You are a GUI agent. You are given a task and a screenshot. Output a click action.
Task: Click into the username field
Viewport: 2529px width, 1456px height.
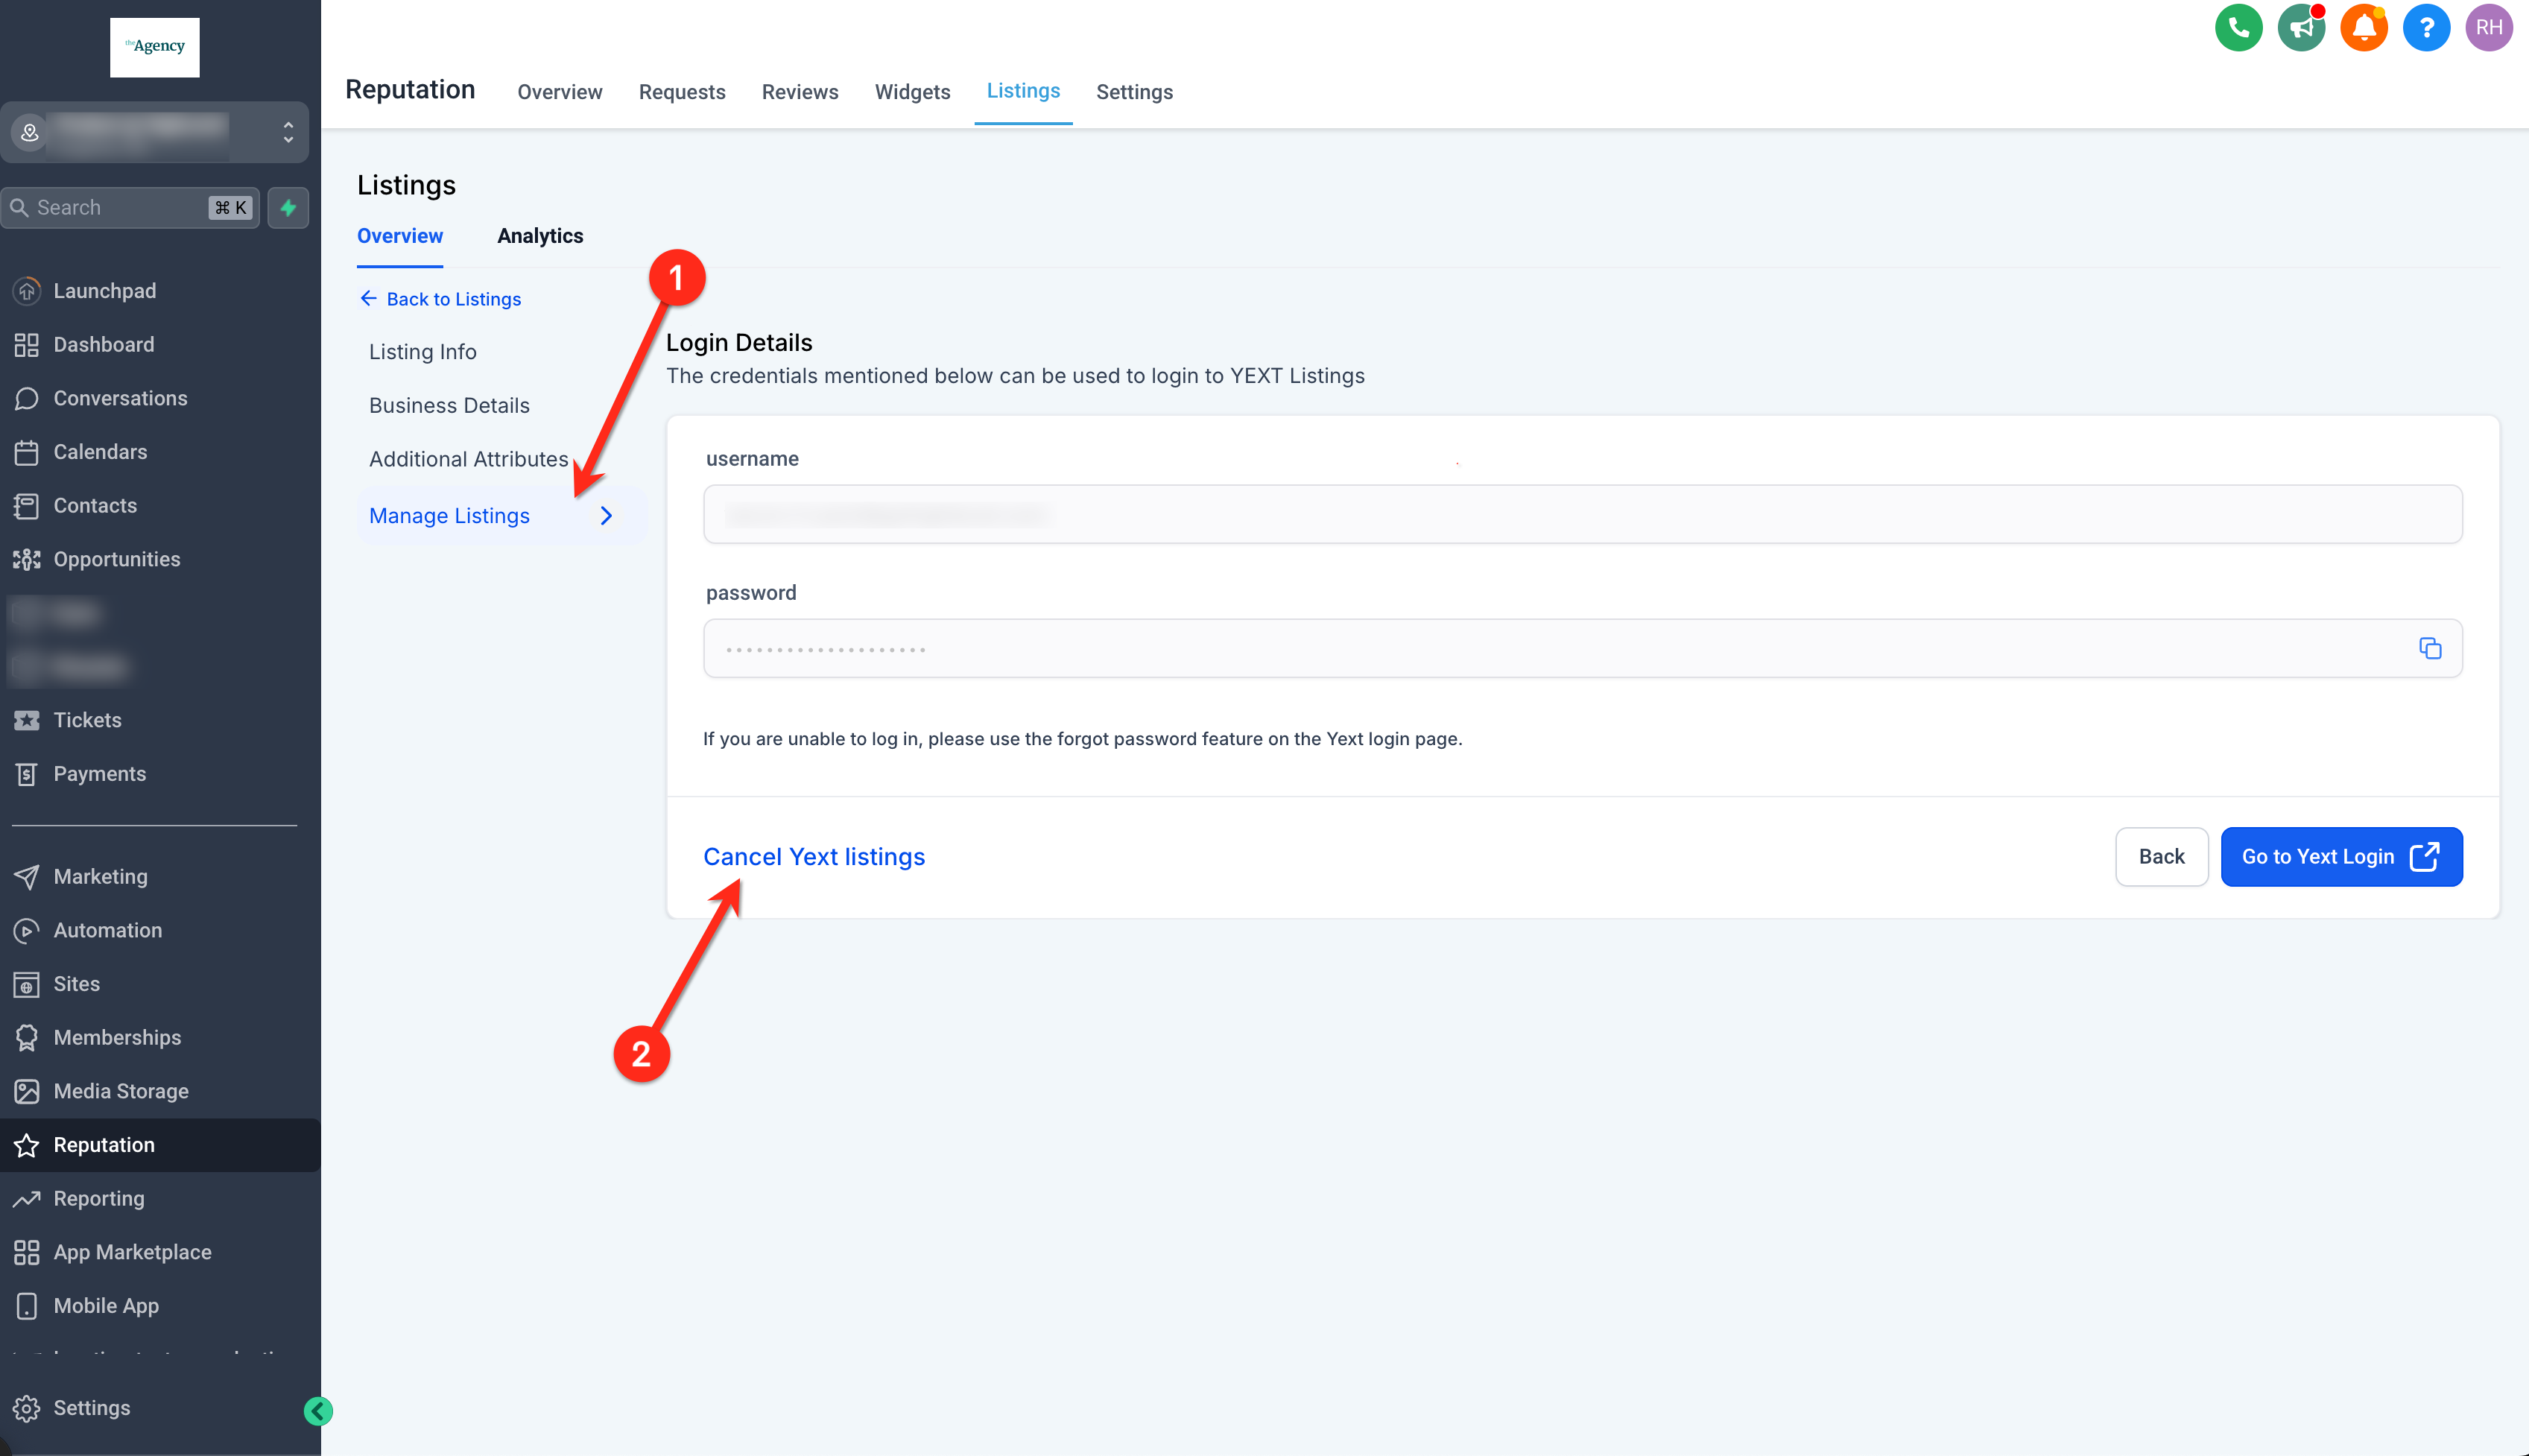coord(1581,515)
